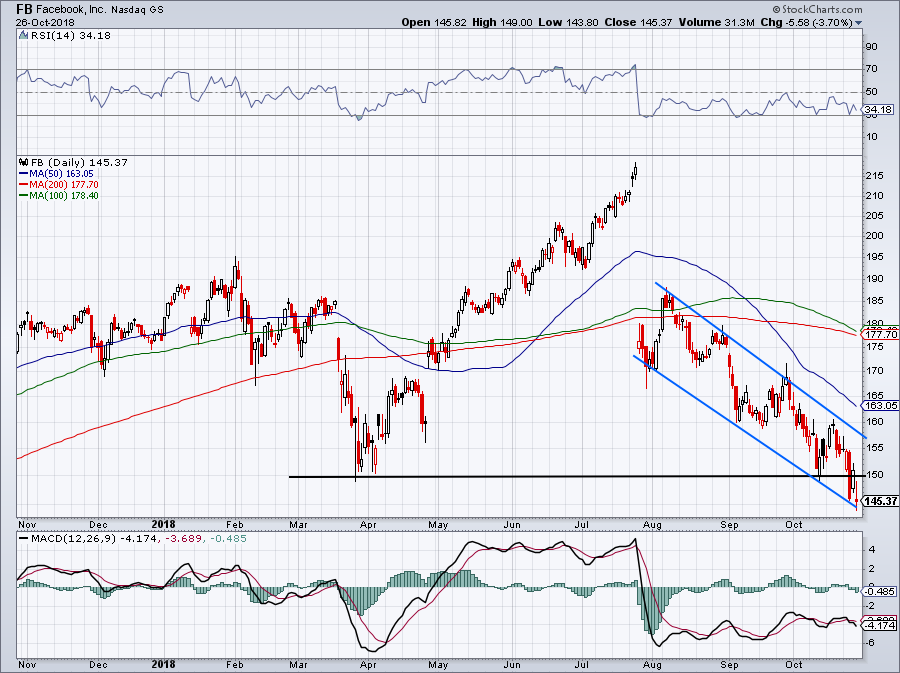Viewport: 900px width, 673px height.
Task: Click the 2018 label on the price chart axis
Action: click(164, 524)
